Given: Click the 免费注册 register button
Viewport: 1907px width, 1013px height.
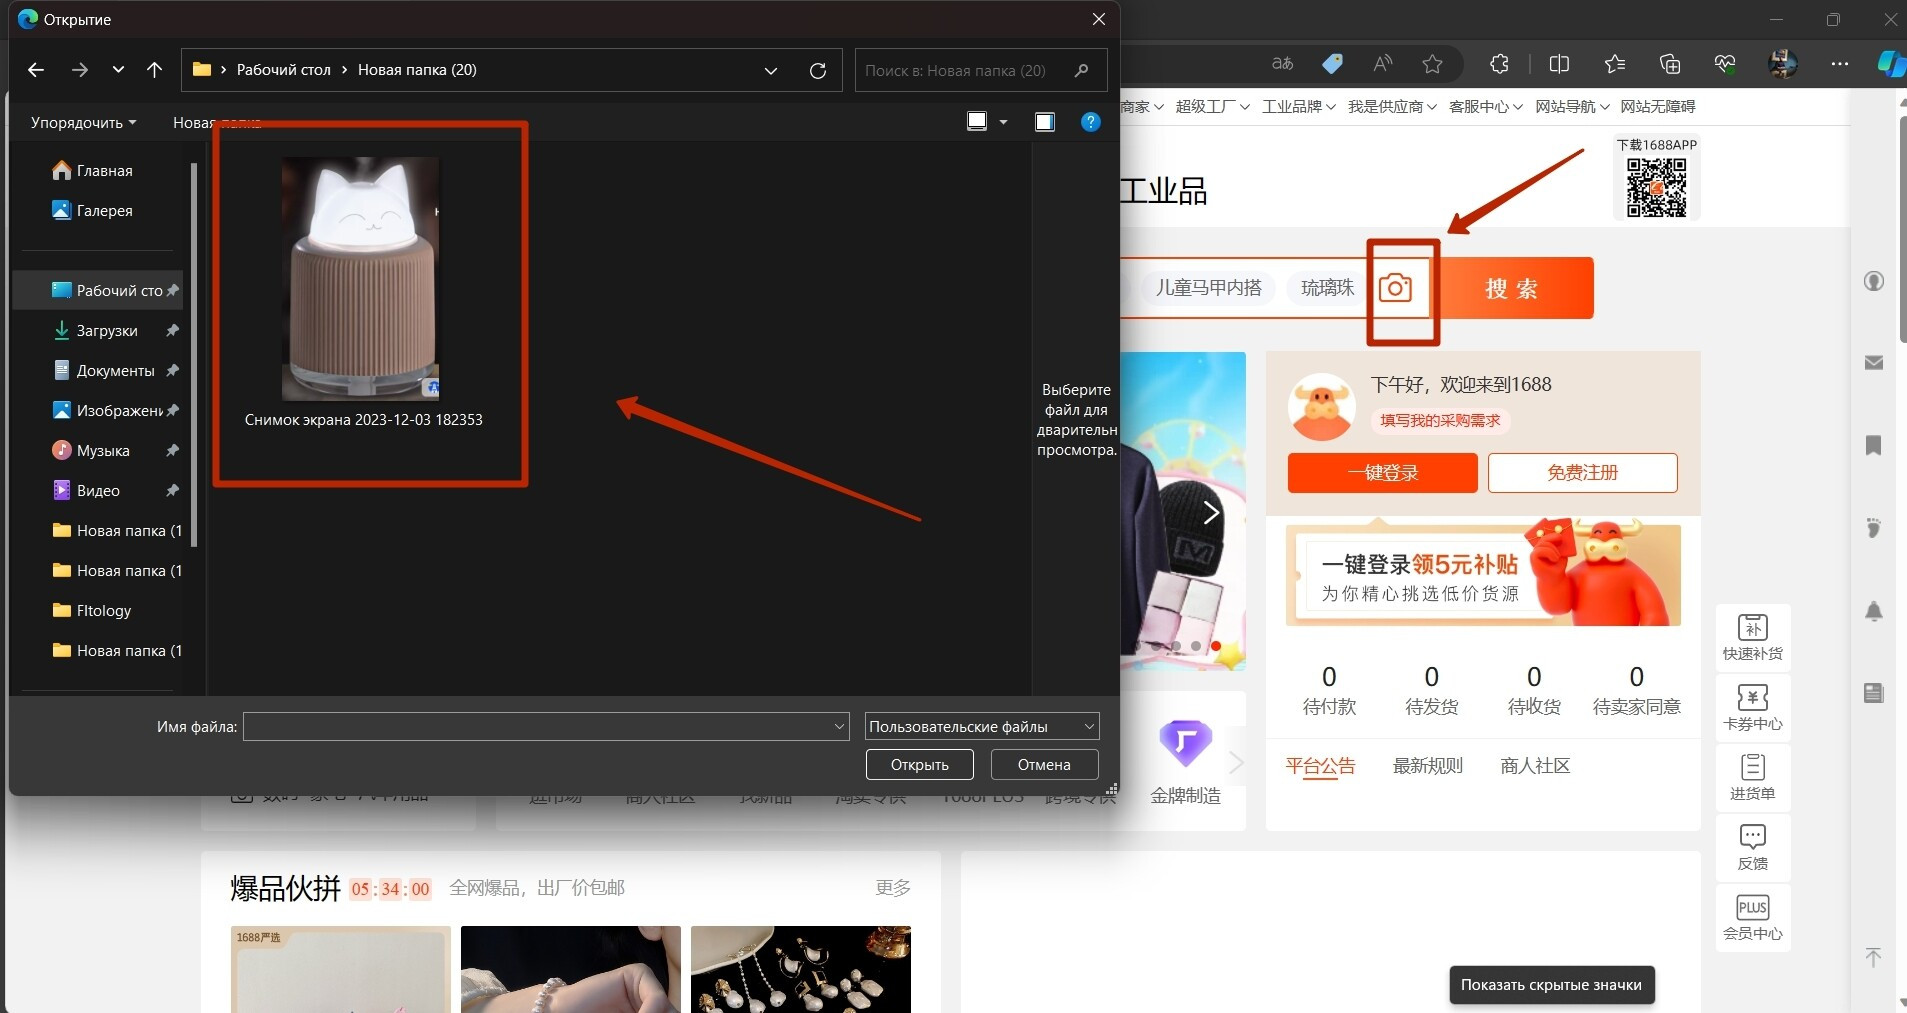Looking at the screenshot, I should pos(1583,473).
